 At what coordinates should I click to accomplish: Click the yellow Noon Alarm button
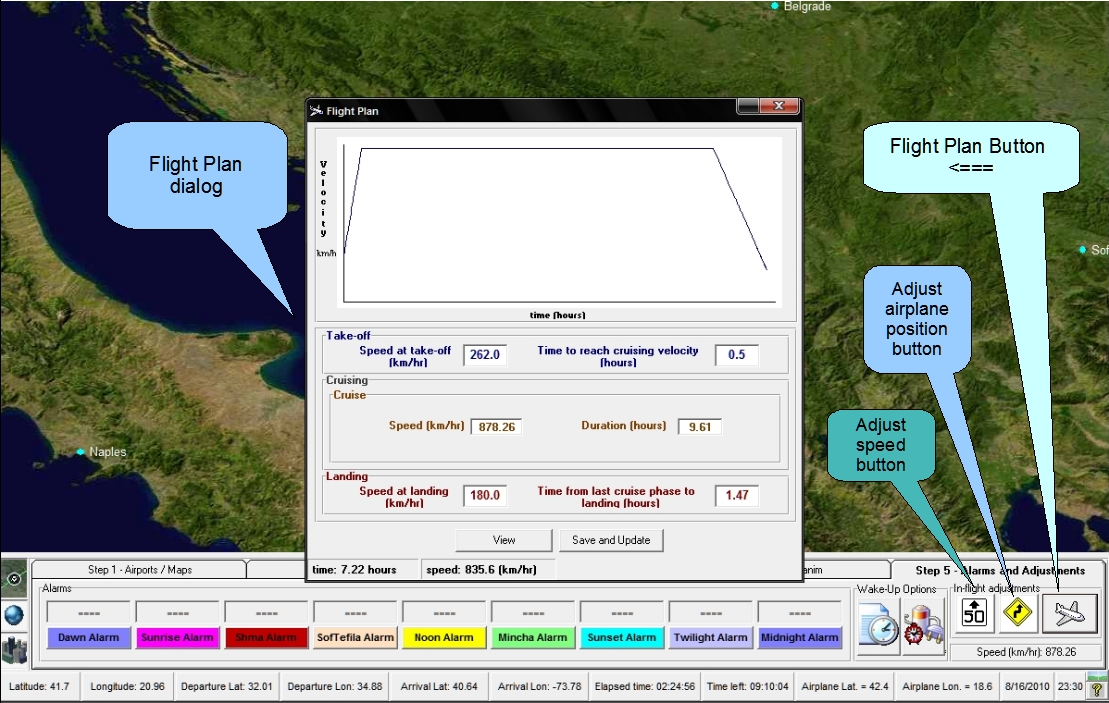click(443, 637)
